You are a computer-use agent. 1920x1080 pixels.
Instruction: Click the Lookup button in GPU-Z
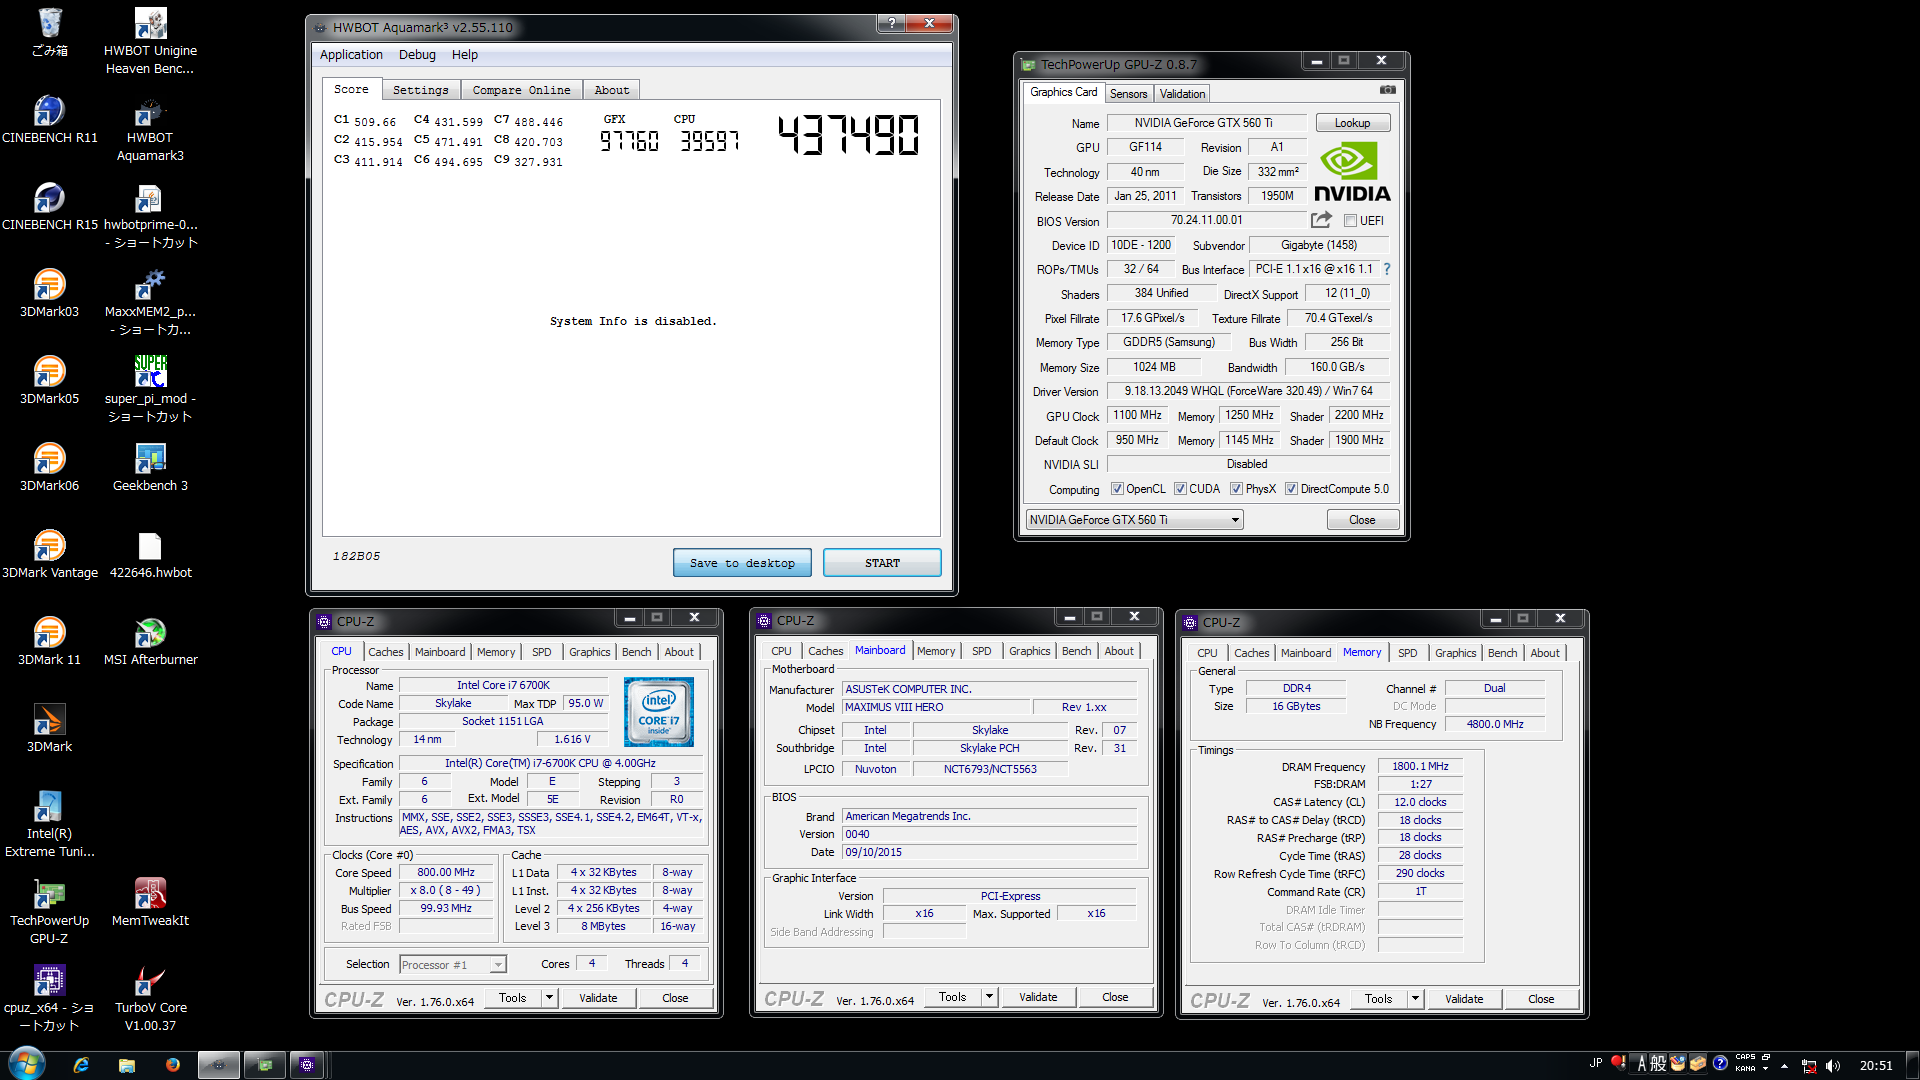click(1352, 123)
